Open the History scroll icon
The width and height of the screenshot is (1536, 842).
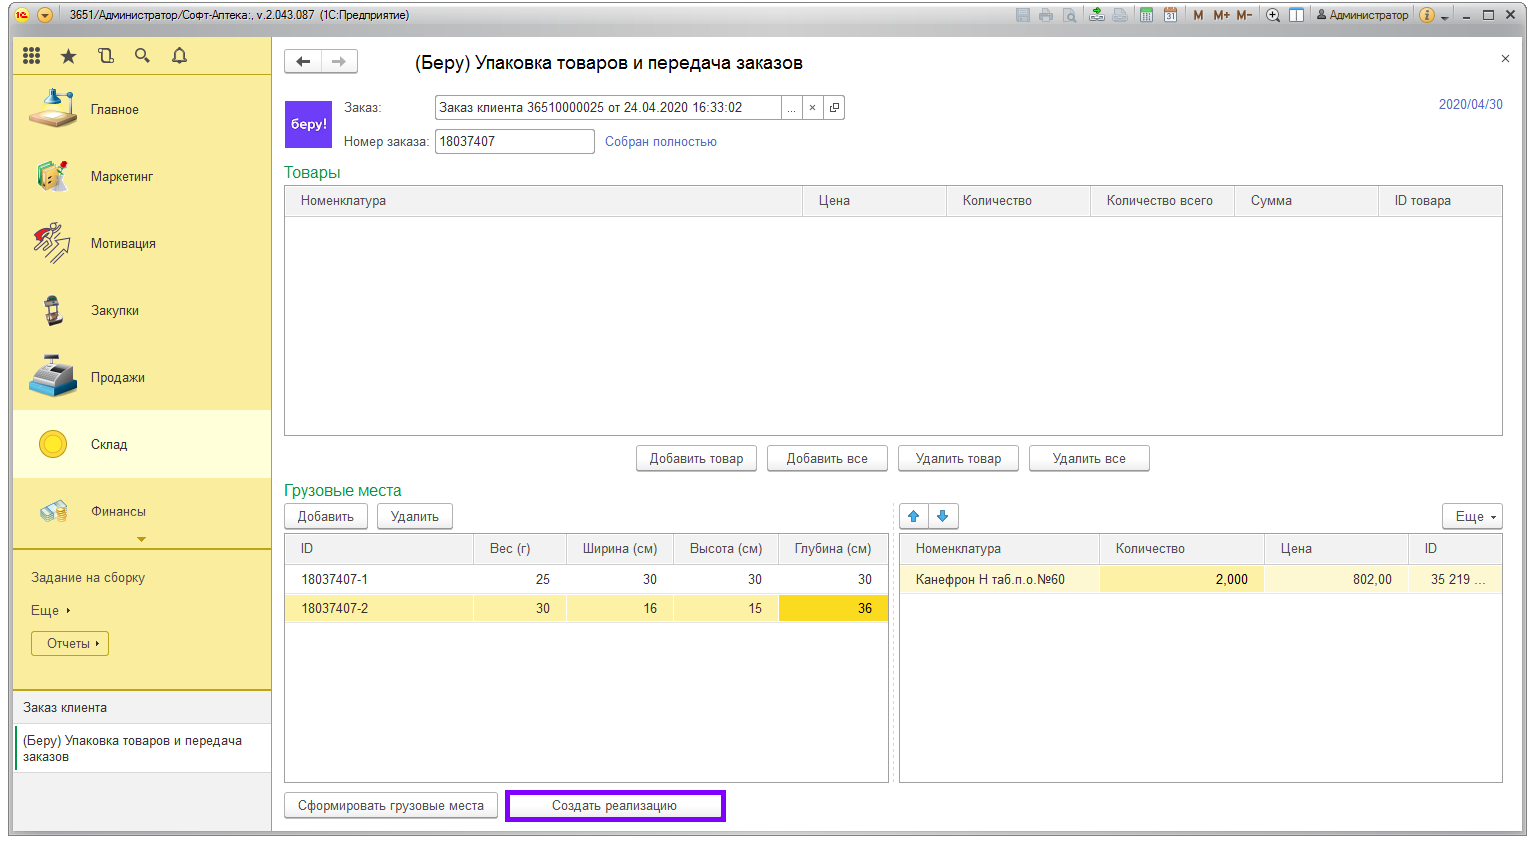[105, 56]
